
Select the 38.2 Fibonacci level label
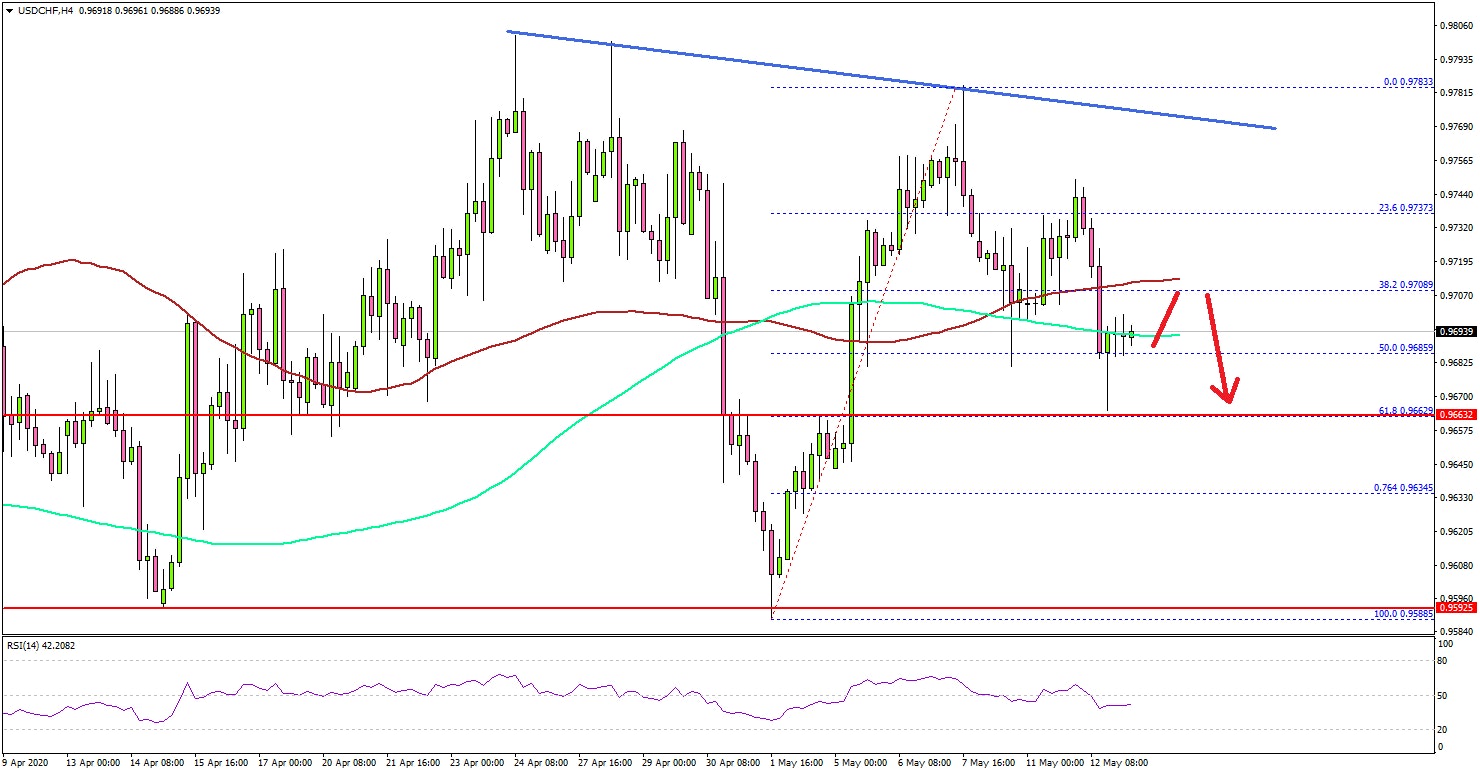(1406, 285)
